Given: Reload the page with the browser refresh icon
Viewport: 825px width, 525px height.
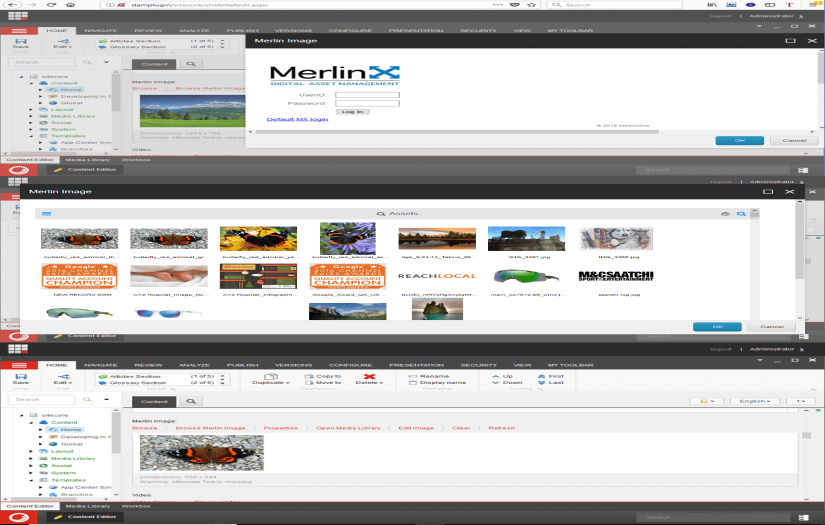Looking at the screenshot, I should [x=51, y=5].
